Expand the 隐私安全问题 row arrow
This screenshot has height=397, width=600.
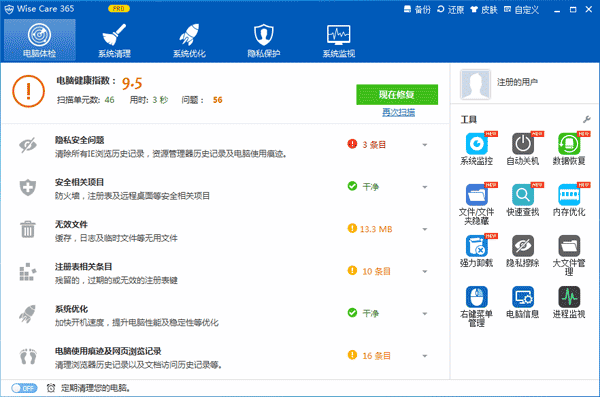(x=425, y=145)
